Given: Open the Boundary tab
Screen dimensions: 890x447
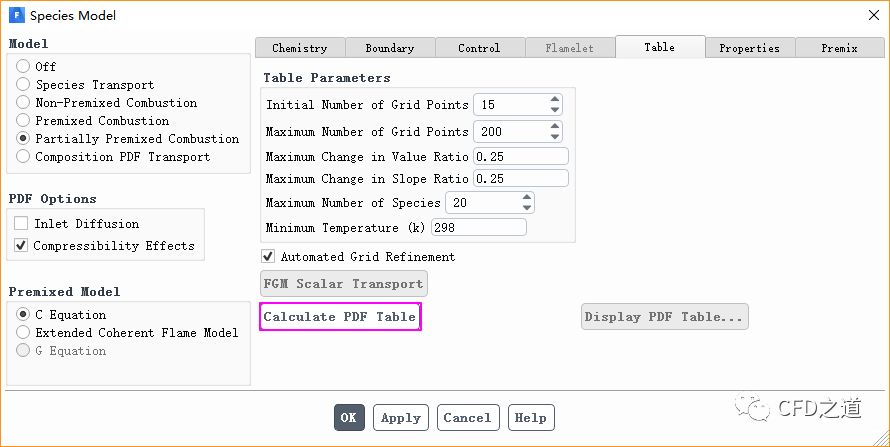Looking at the screenshot, I should [390, 48].
